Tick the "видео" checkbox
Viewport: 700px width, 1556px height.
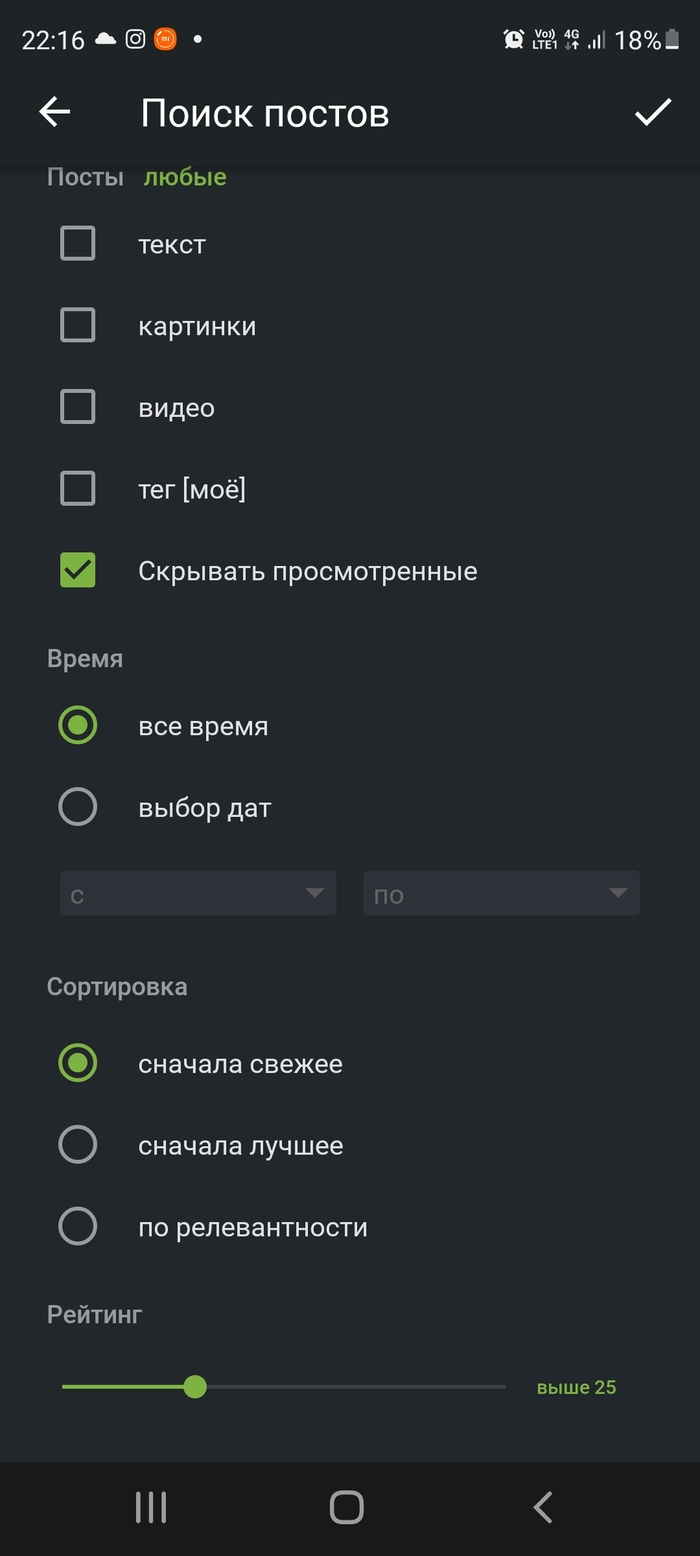[x=78, y=408]
